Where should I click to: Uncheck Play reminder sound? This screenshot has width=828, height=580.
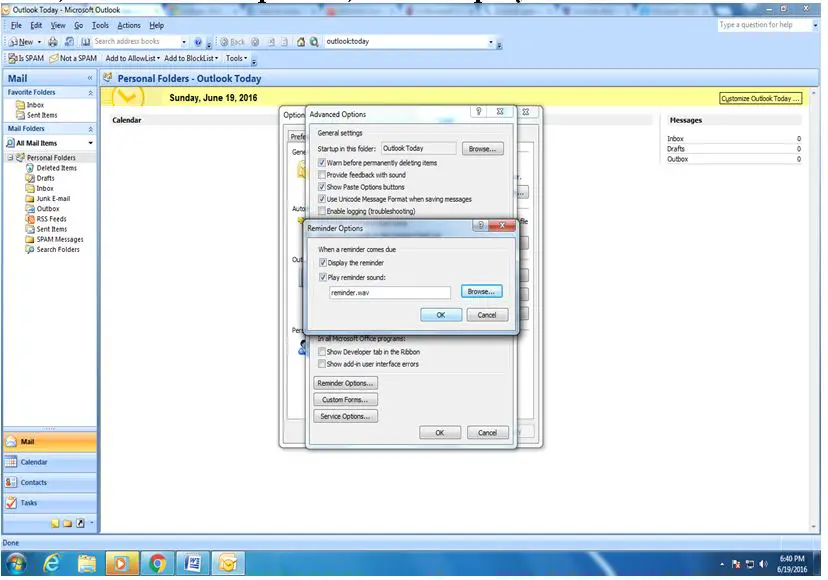click(323, 277)
